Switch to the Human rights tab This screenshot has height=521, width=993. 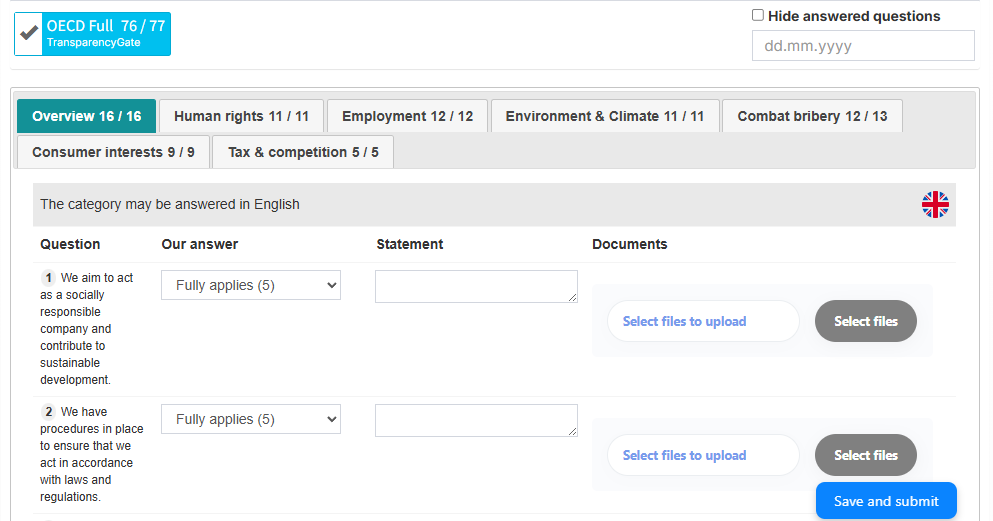(241, 116)
